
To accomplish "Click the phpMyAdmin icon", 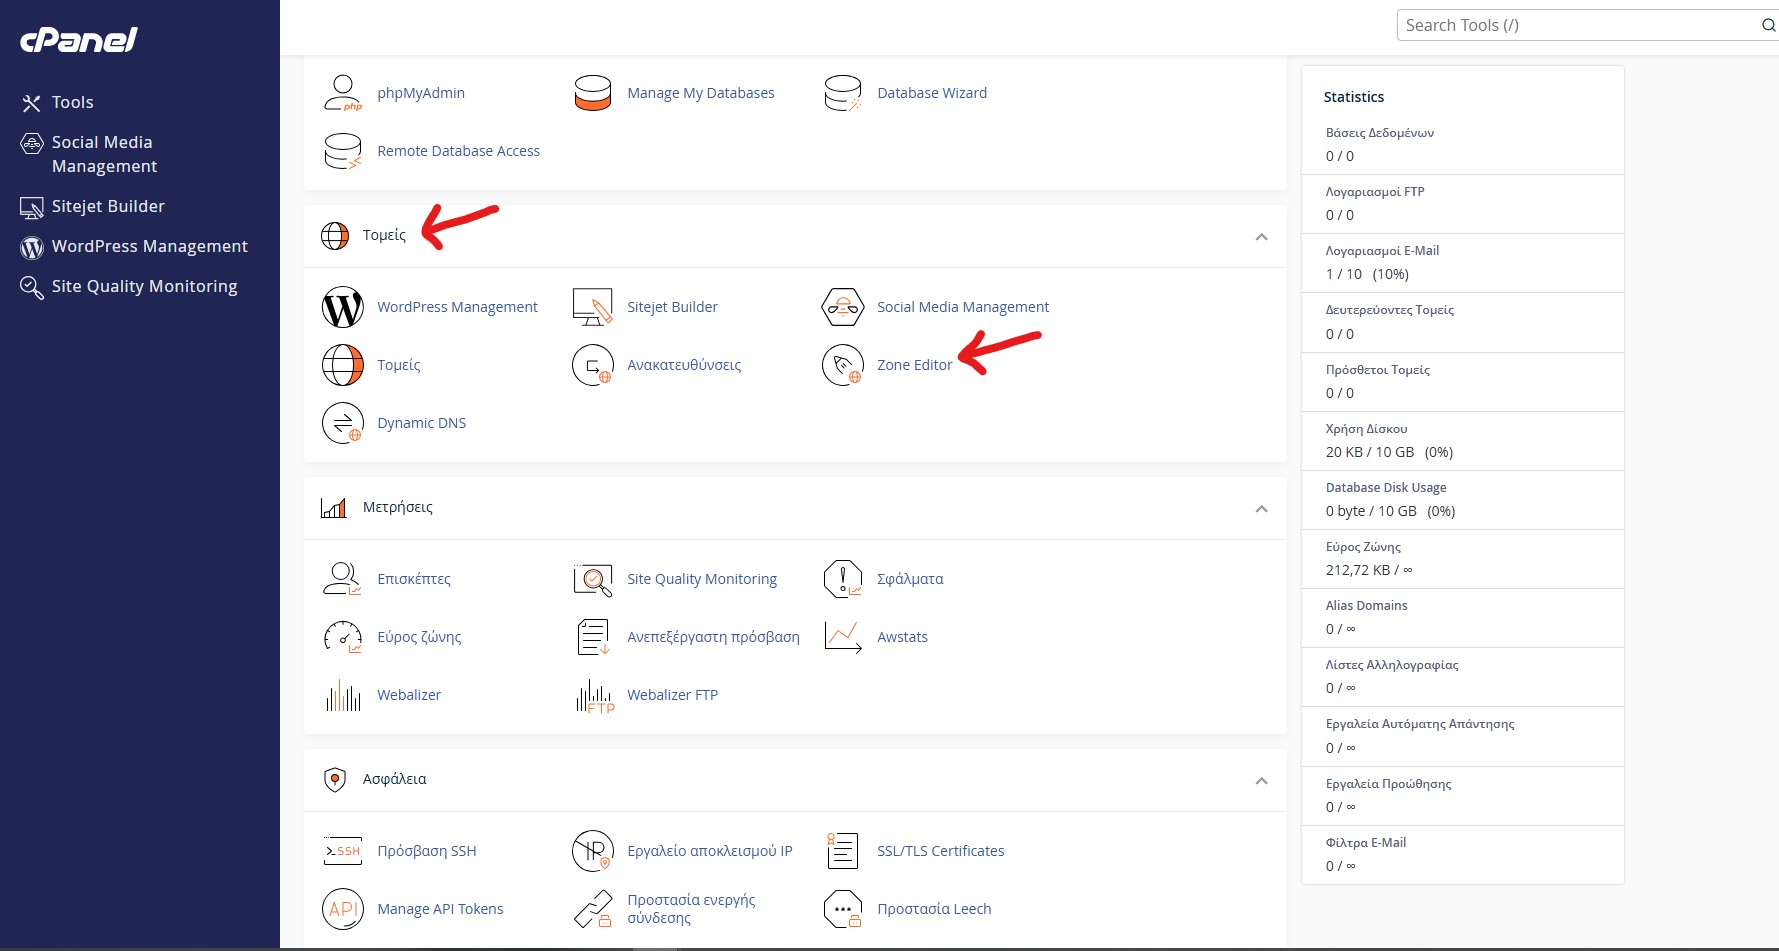I will tap(342, 93).
